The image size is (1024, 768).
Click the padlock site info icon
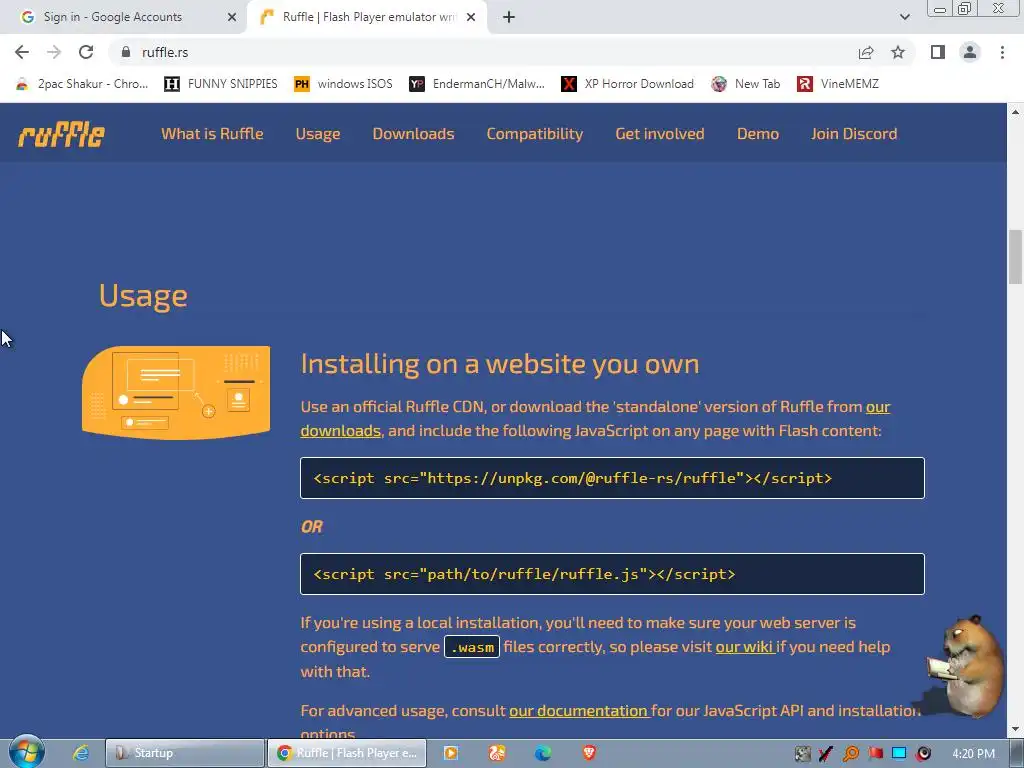click(x=126, y=52)
